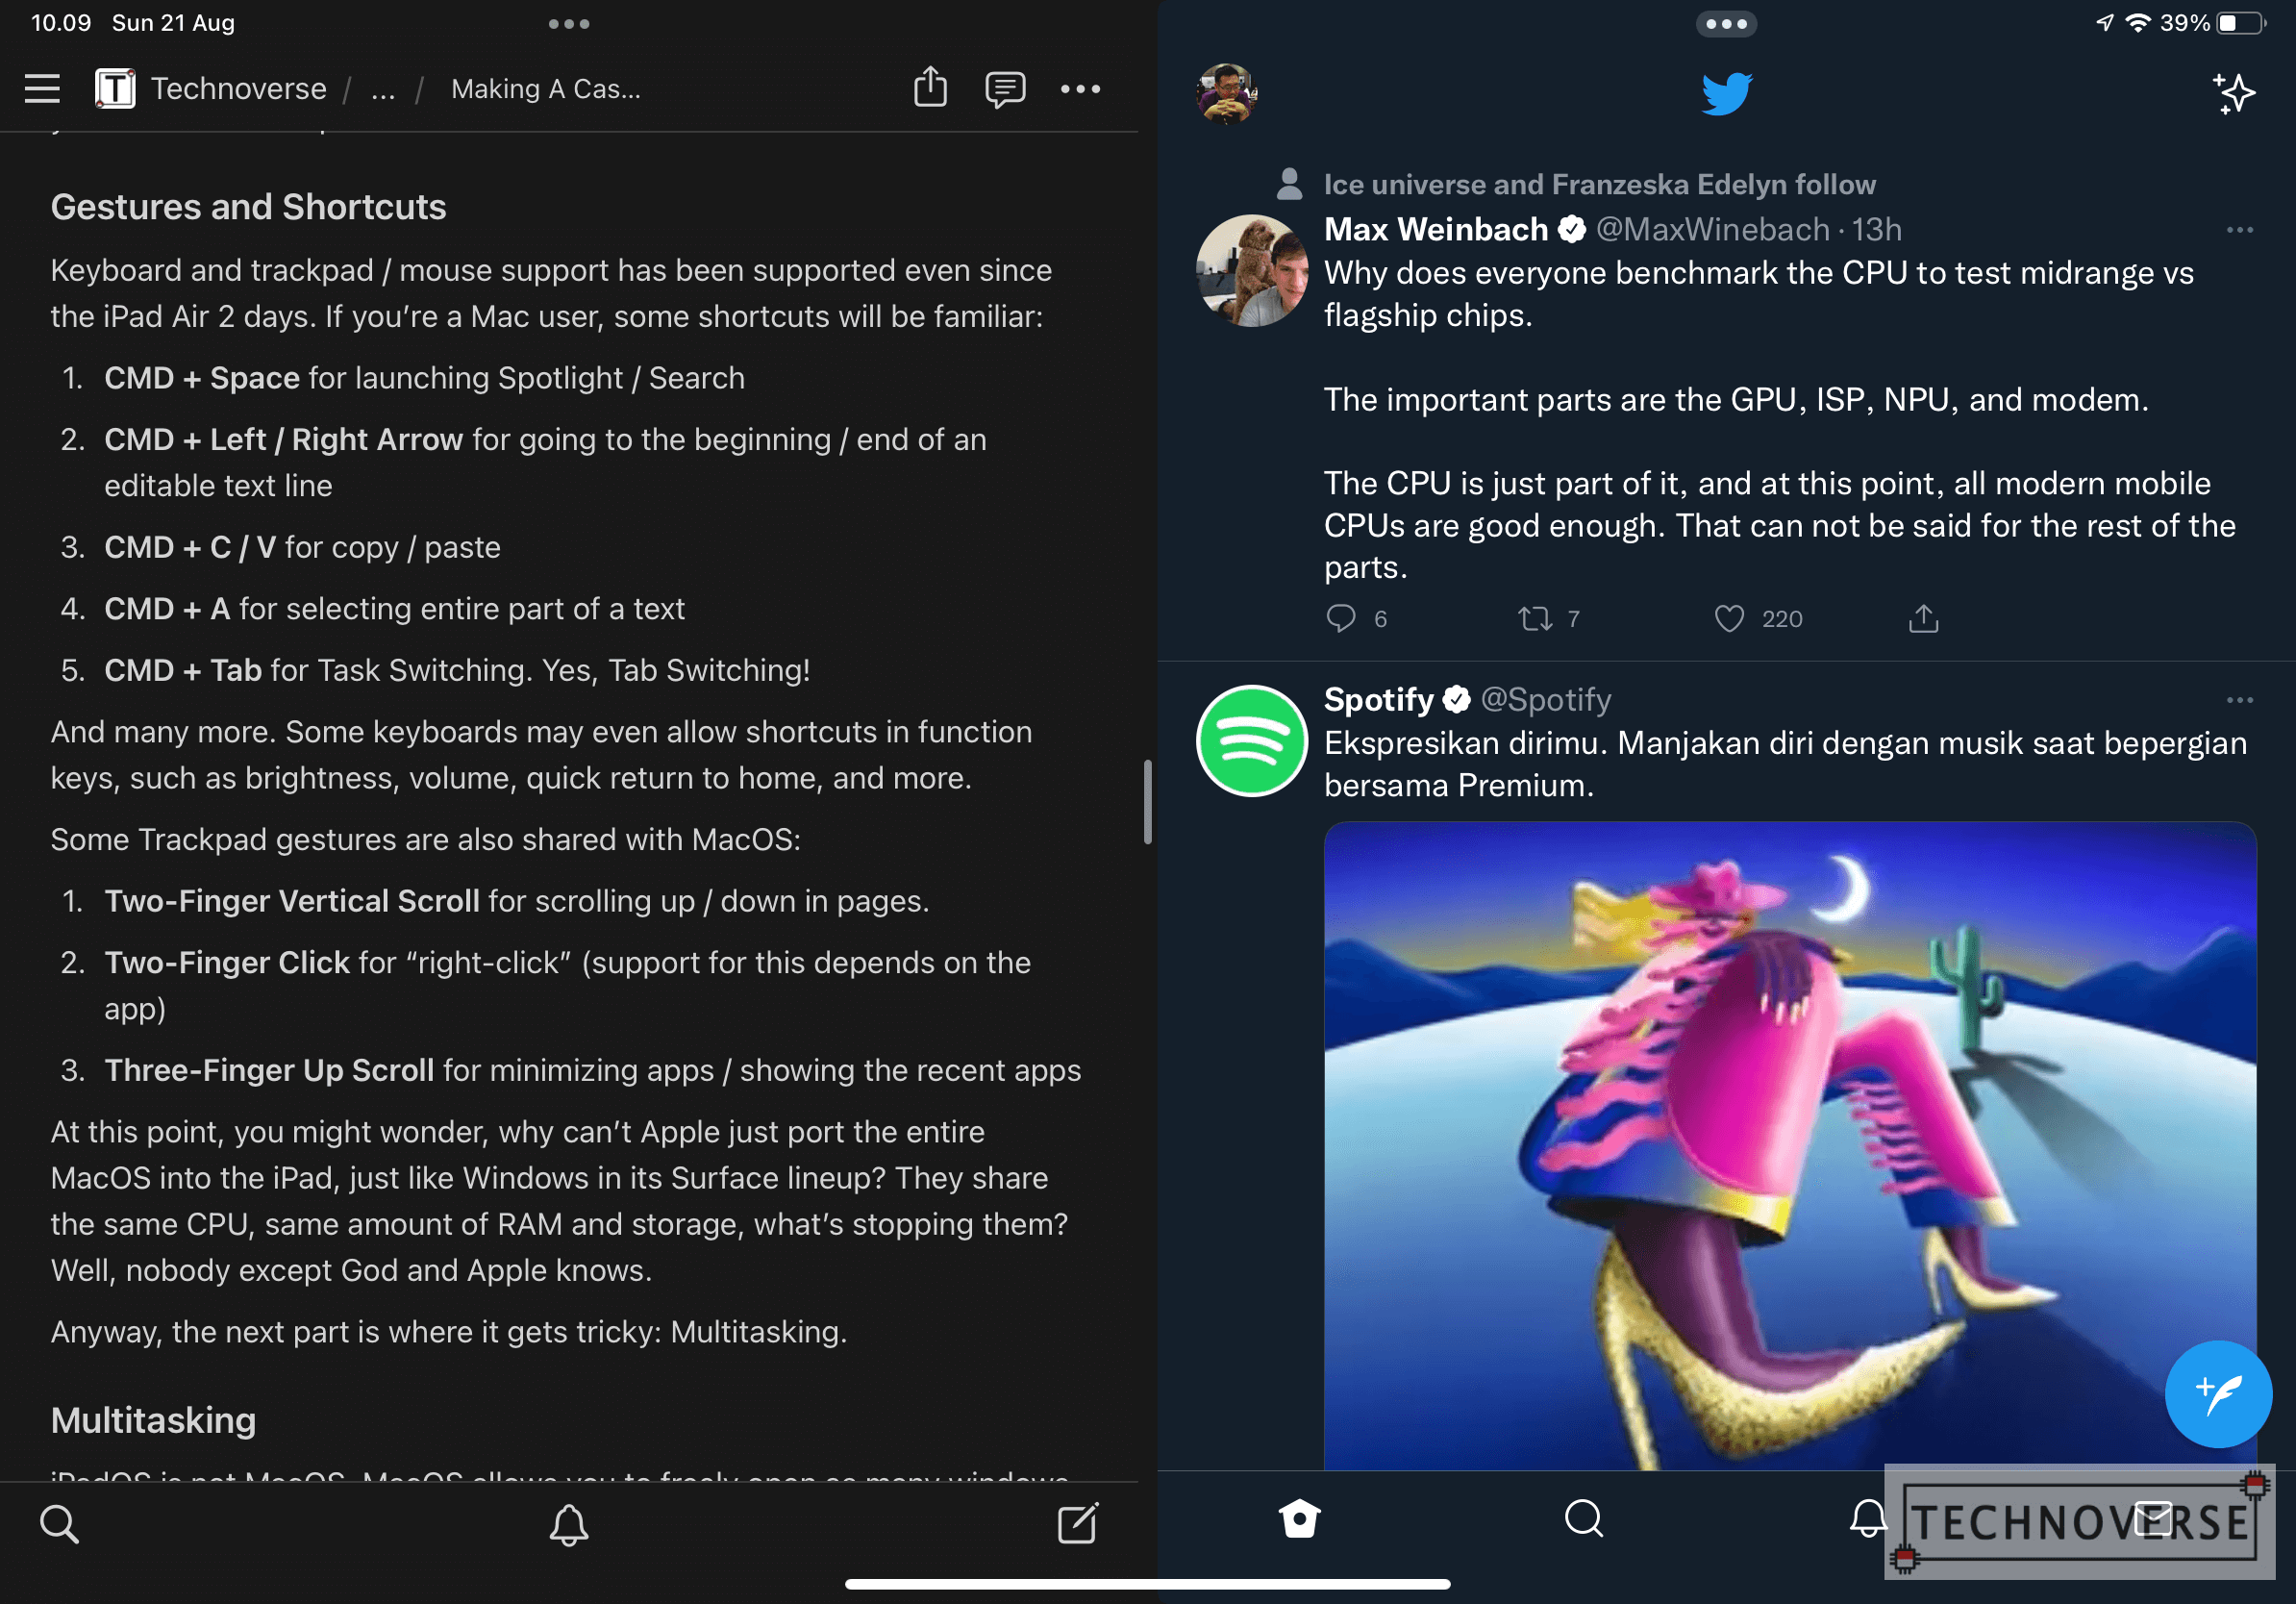Open Notion search in bottom bar
The height and width of the screenshot is (1604, 2296).
tap(59, 1524)
